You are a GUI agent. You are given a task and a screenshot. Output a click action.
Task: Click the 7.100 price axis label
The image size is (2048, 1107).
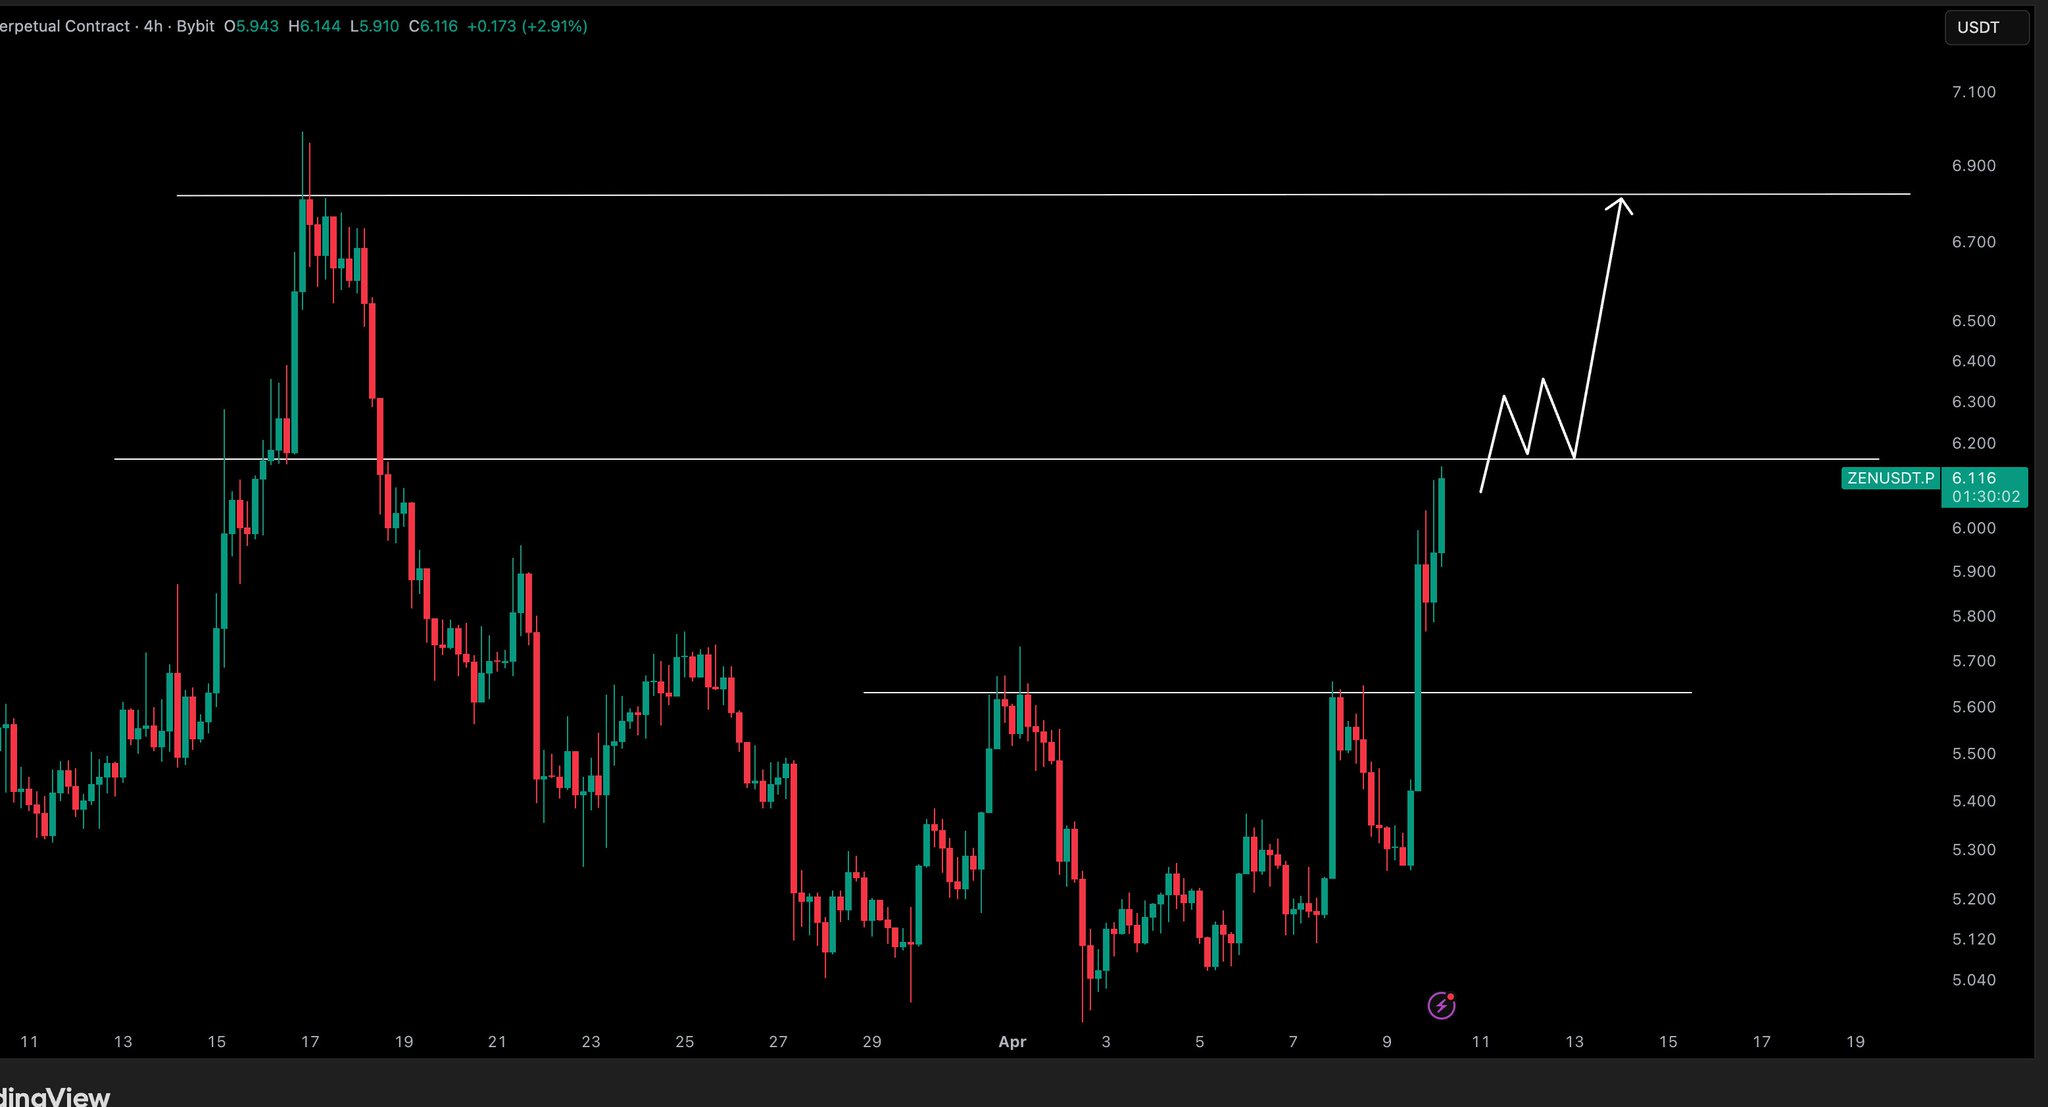click(1973, 92)
